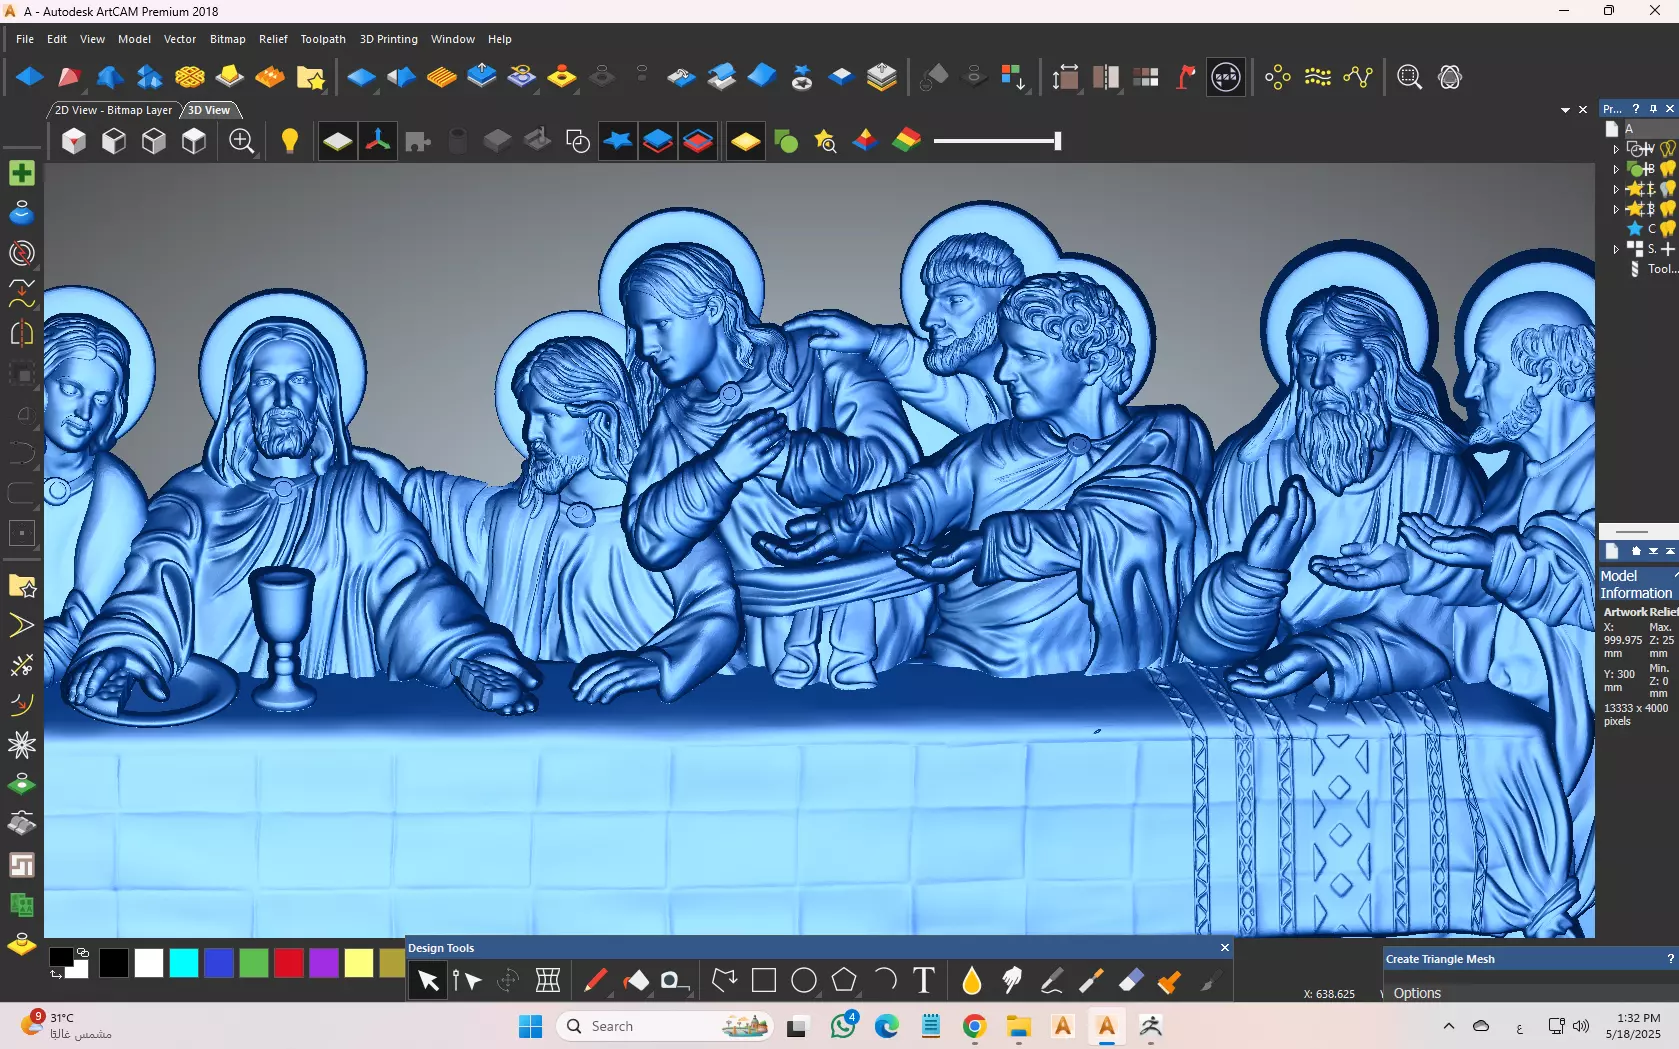
Task: Expand the Back Relief tree node
Action: click(x=1616, y=209)
